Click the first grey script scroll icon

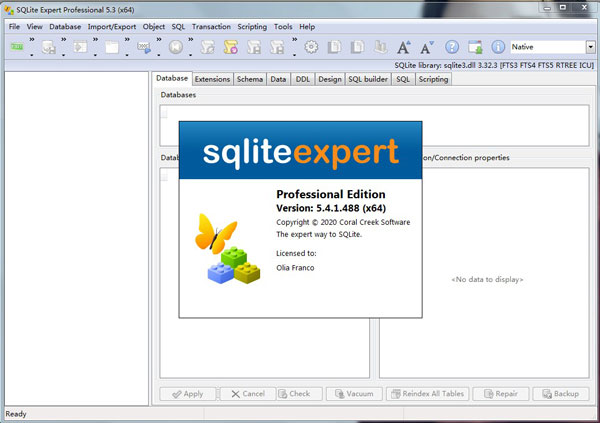[x=208, y=47]
